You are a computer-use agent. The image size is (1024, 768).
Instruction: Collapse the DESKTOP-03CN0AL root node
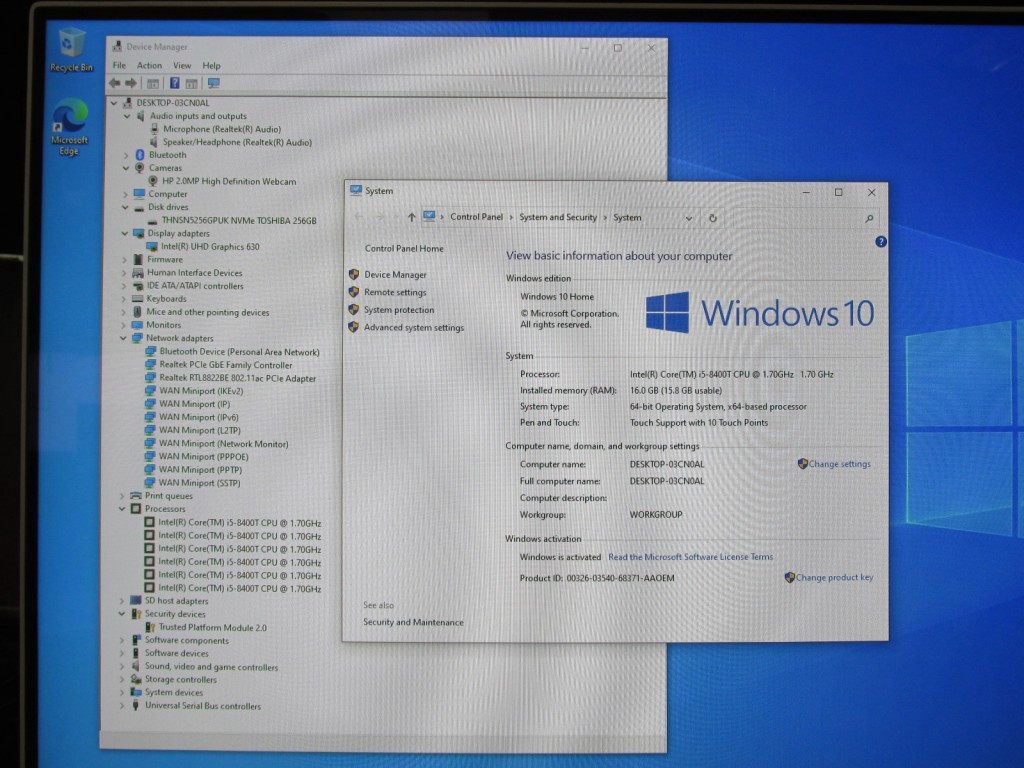click(114, 103)
